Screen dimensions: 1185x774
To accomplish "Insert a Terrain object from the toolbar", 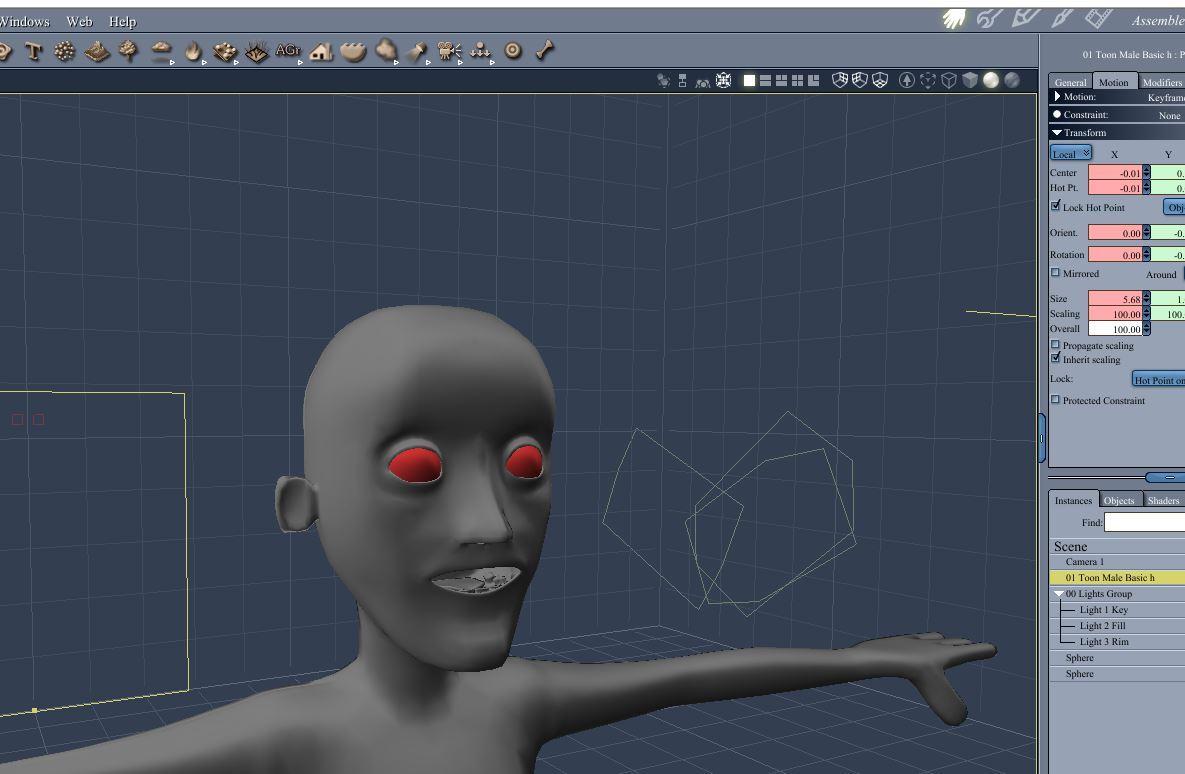I will [x=97, y=51].
